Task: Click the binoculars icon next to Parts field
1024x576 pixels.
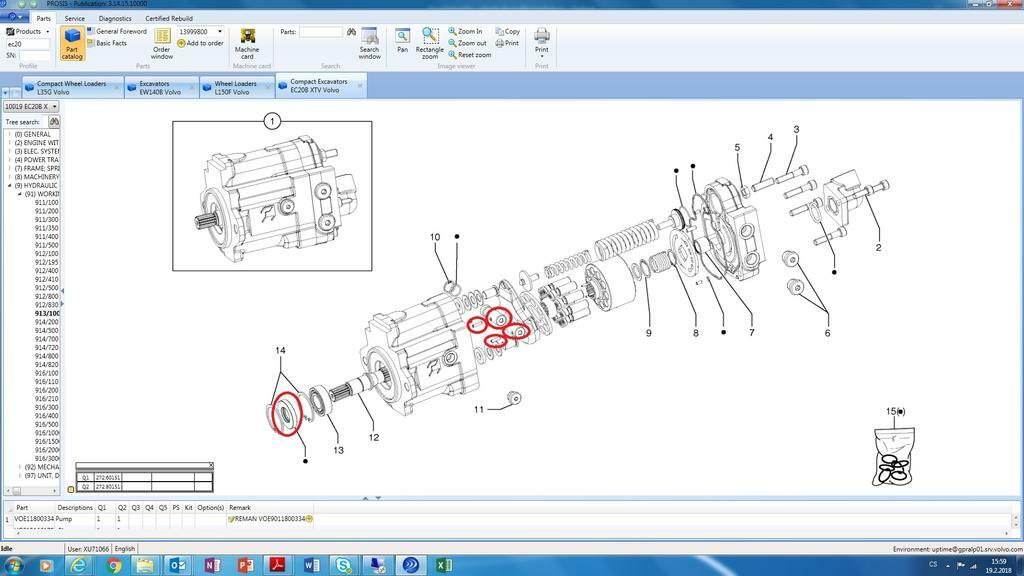Action: point(351,31)
